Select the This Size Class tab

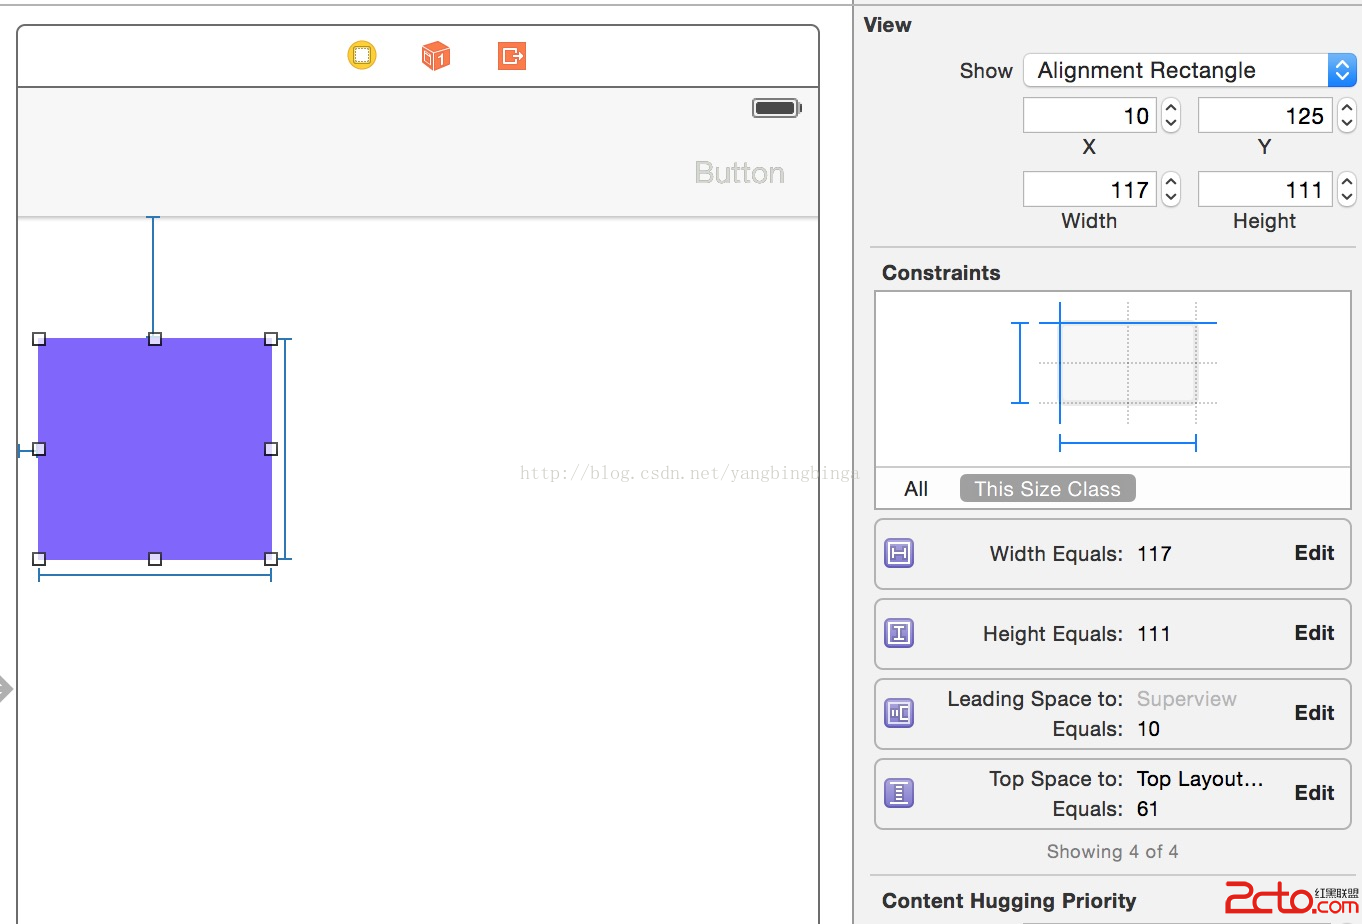(1047, 489)
